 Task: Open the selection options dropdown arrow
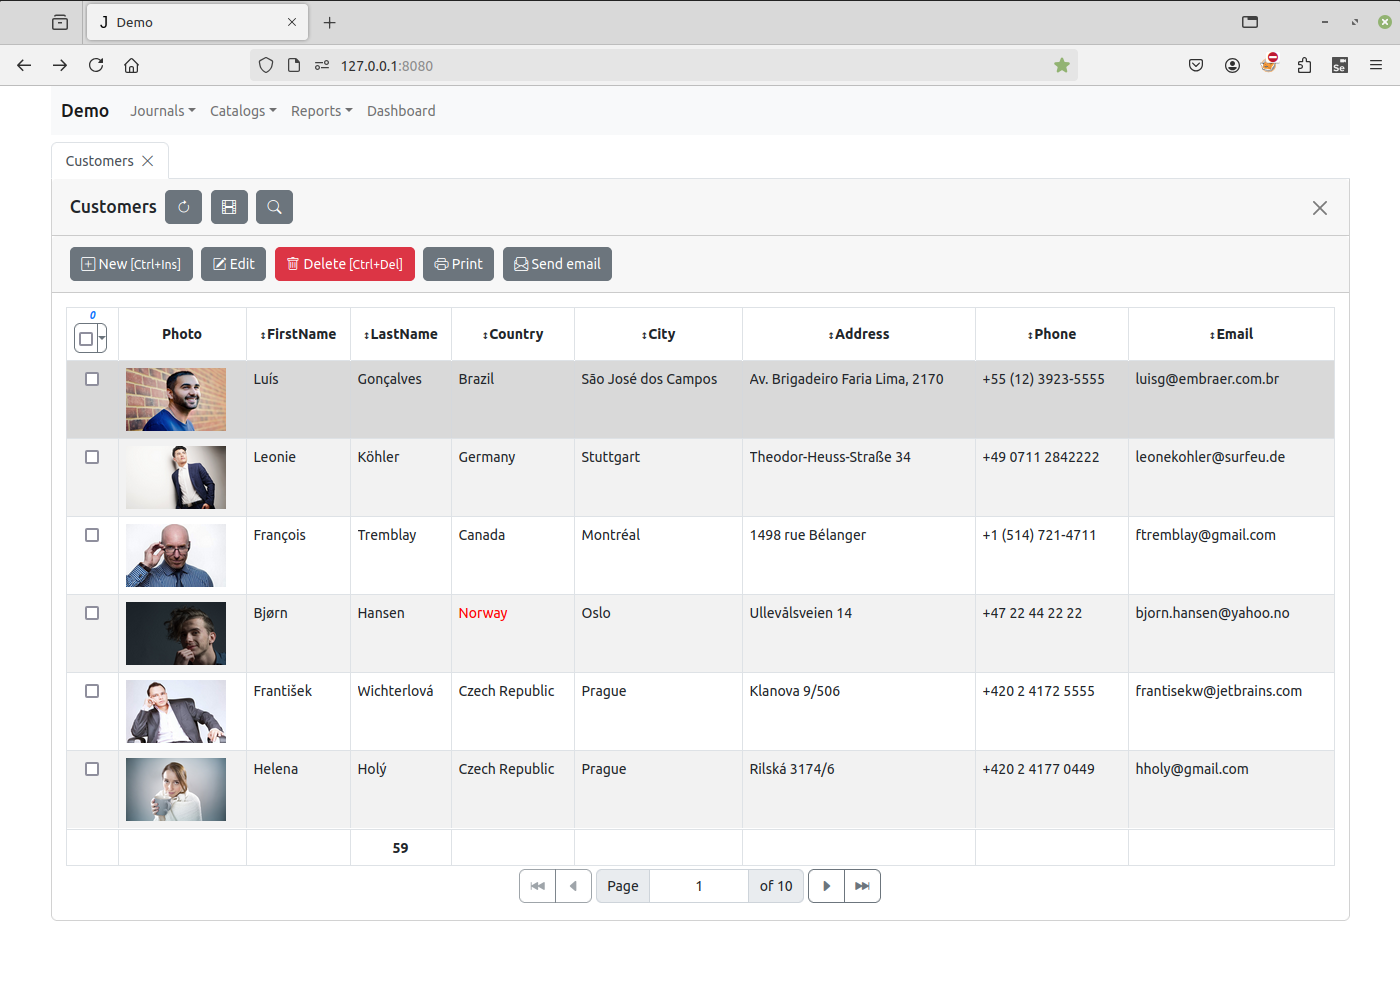click(x=99, y=339)
